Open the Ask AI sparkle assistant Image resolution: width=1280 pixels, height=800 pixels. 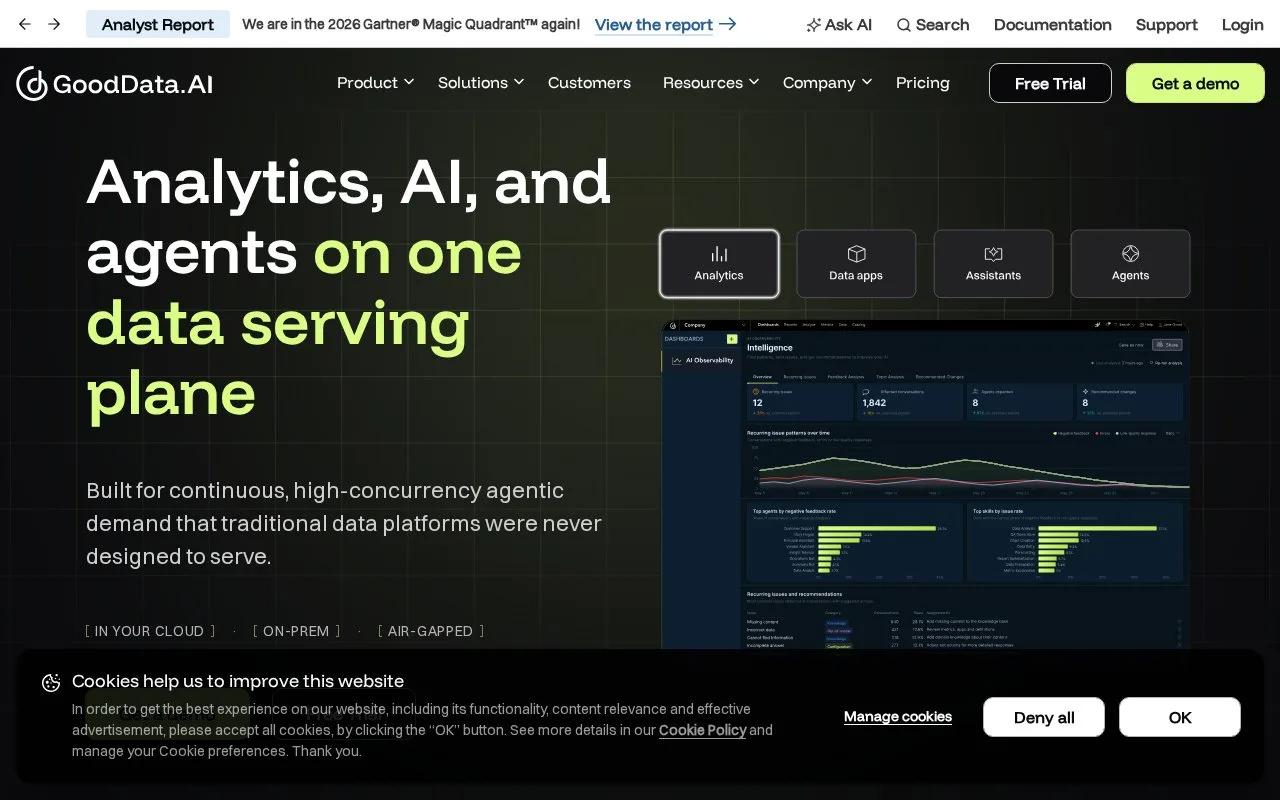coord(839,24)
